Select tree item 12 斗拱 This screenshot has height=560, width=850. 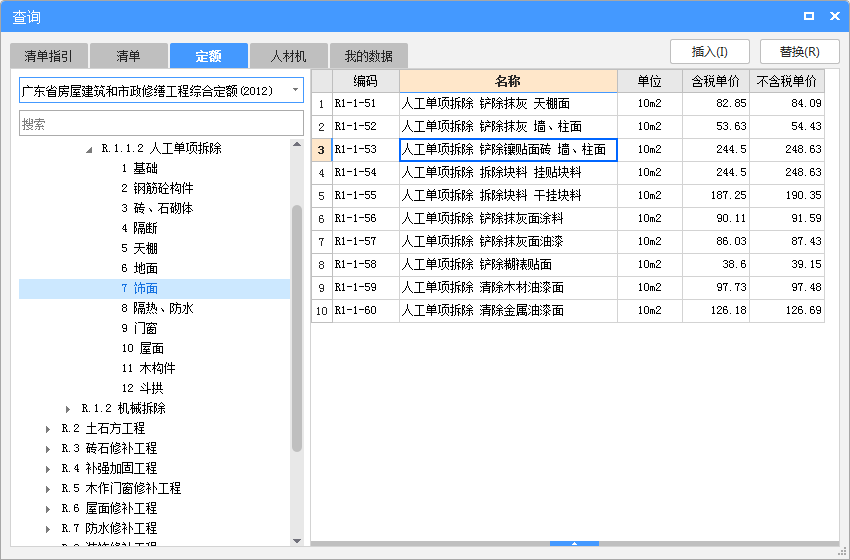143,388
